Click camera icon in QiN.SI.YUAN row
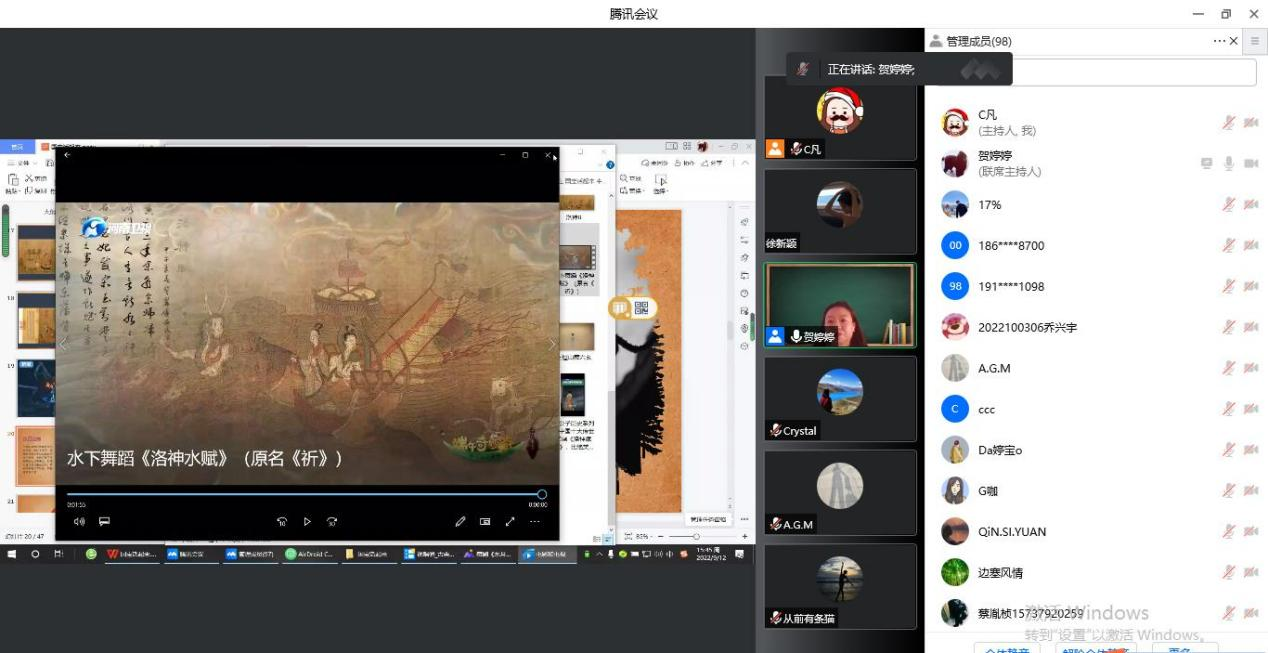 tap(1251, 531)
